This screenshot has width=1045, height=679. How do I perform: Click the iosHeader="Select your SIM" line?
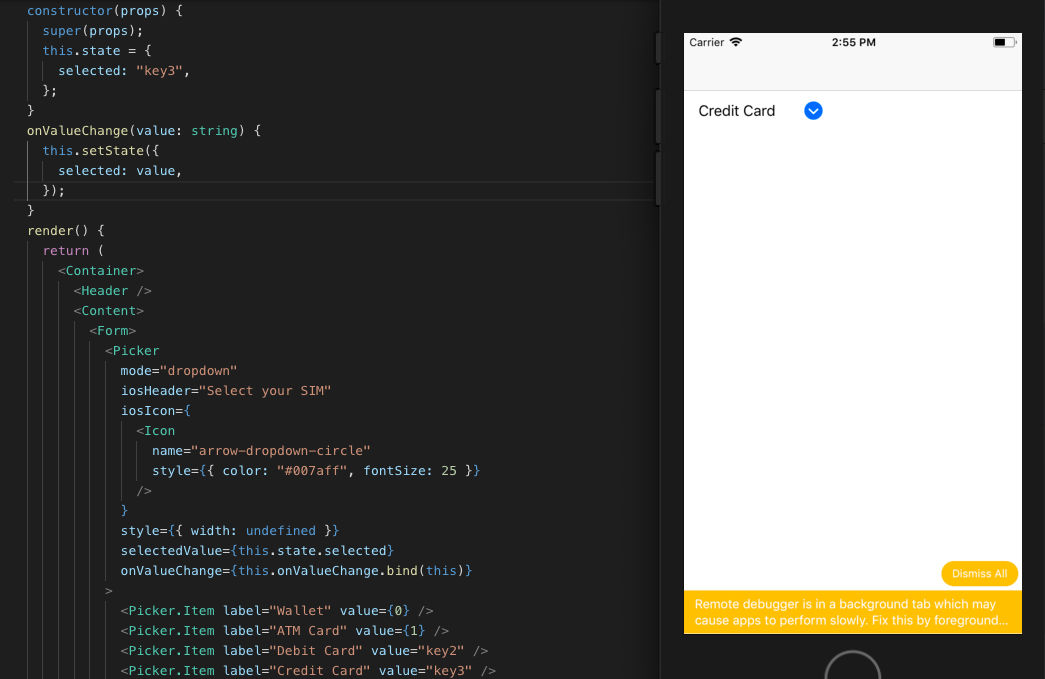[226, 390]
